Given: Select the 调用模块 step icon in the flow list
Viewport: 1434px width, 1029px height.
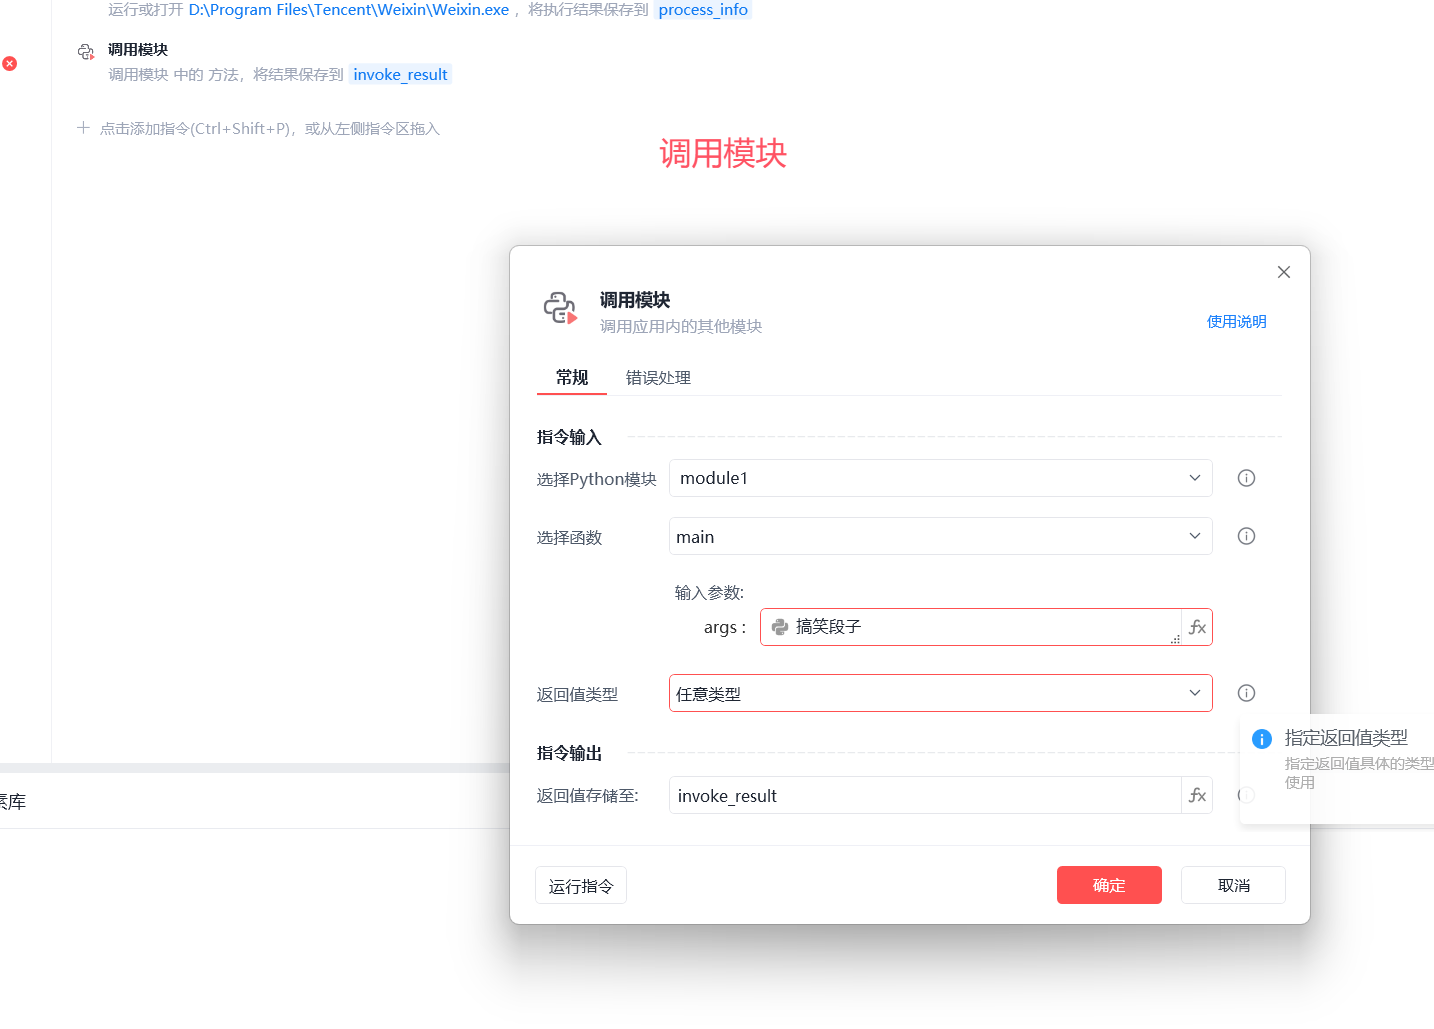Looking at the screenshot, I should coord(86,51).
